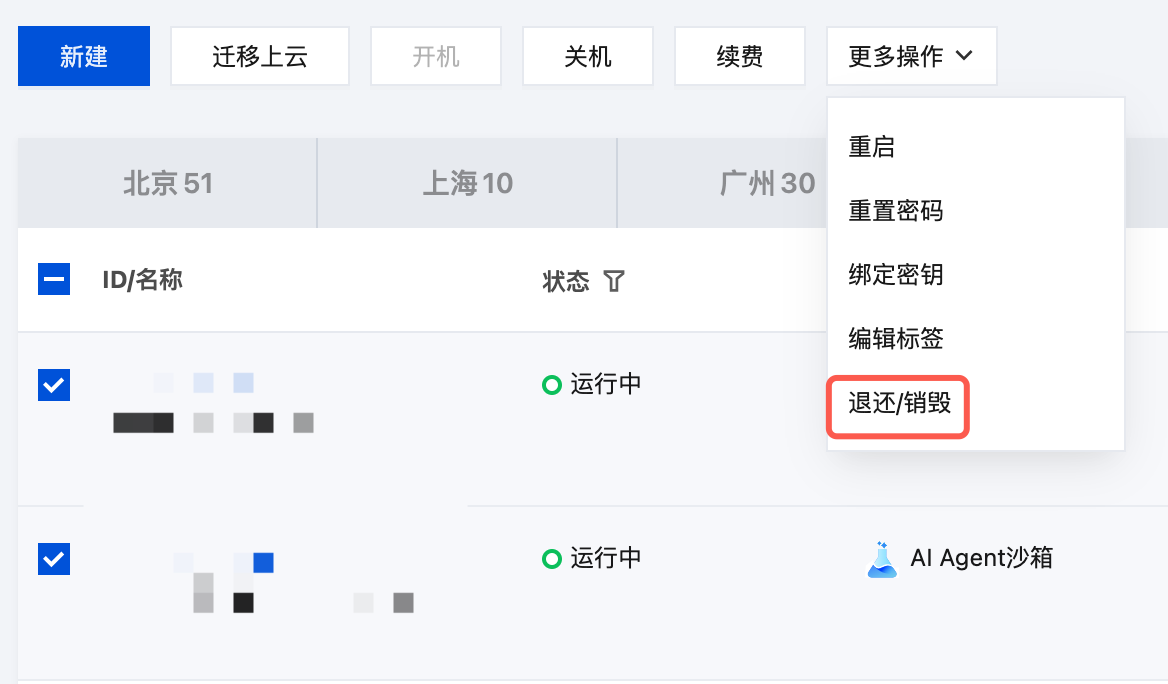Screen dimensions: 1168x684
Task: Click green running status icon in second row
Action: pos(551,559)
